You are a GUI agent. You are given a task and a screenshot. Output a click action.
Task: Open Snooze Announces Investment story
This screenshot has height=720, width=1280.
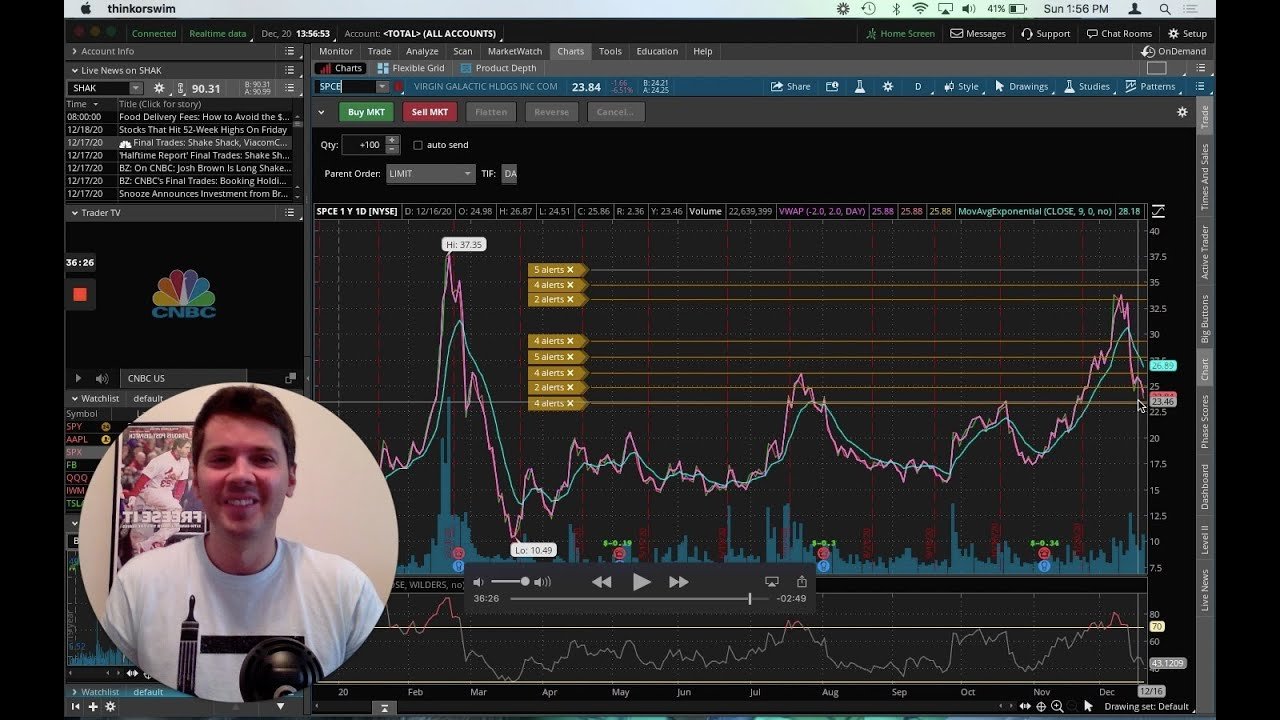click(203, 194)
